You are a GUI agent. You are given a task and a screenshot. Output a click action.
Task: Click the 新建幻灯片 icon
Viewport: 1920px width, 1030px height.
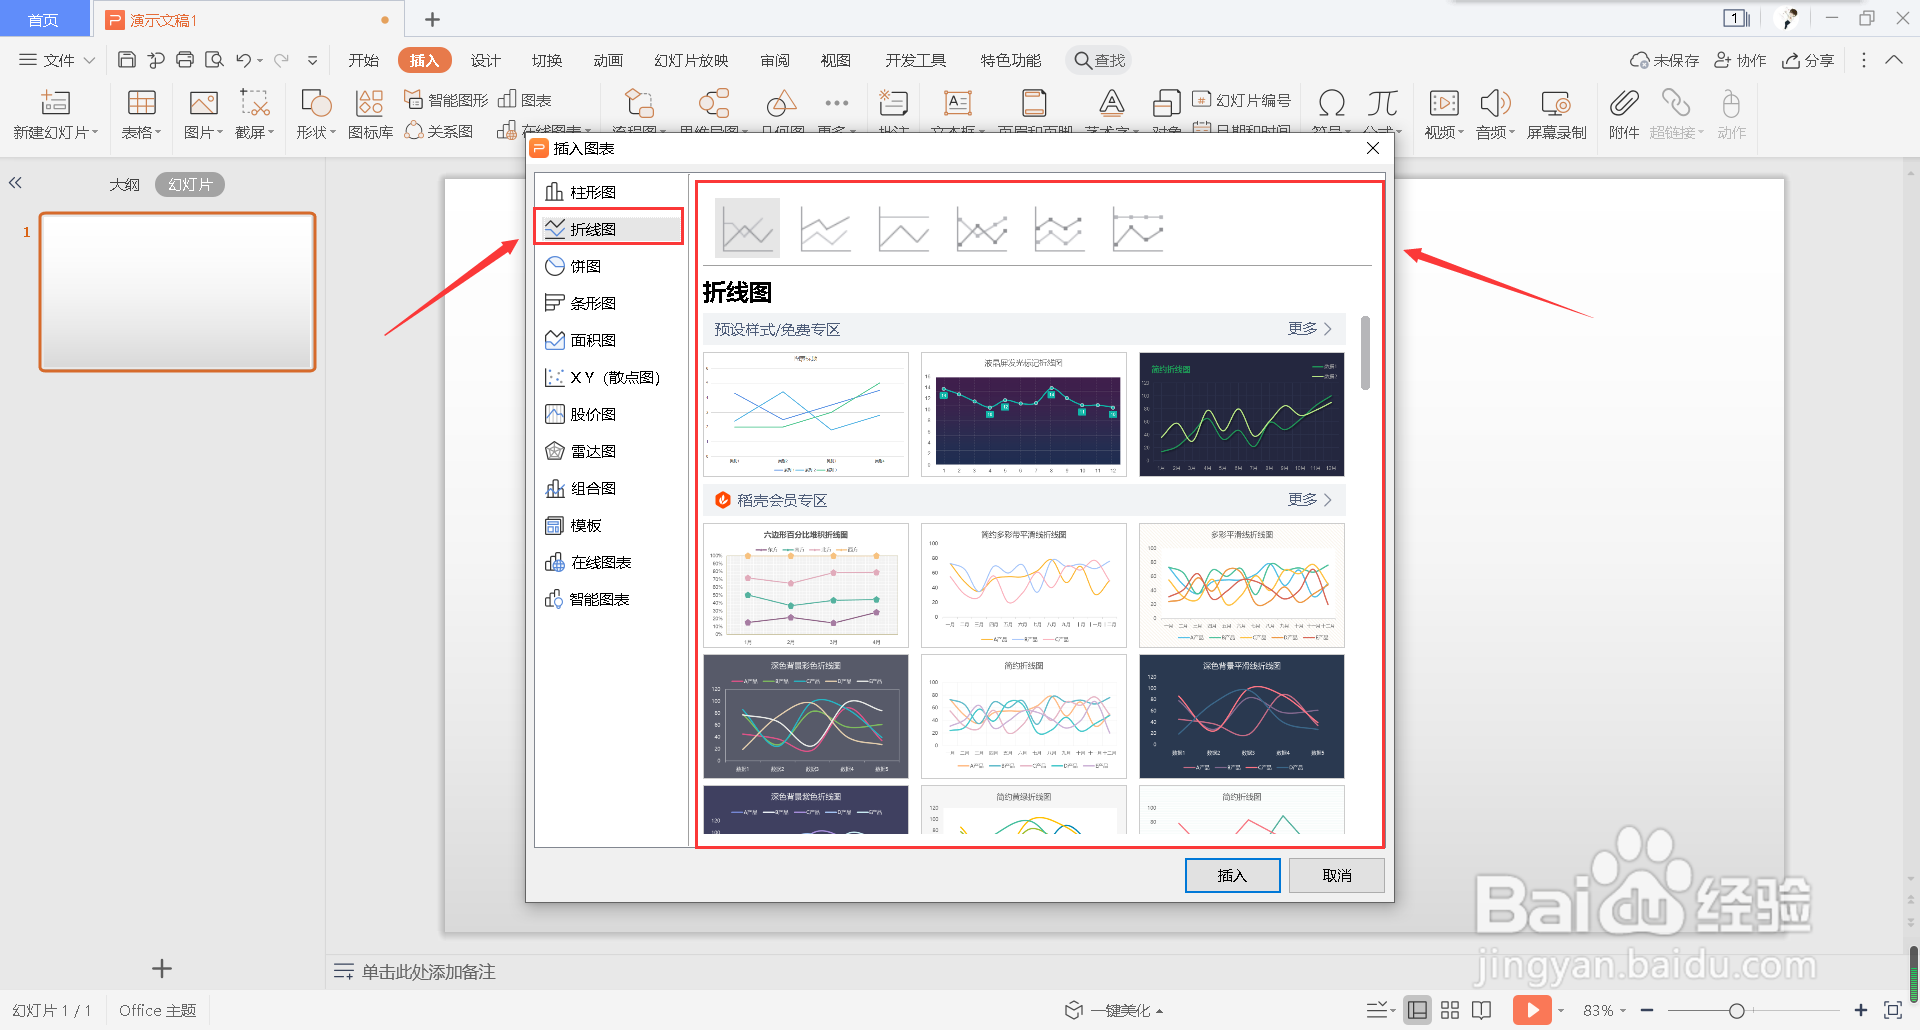55,103
